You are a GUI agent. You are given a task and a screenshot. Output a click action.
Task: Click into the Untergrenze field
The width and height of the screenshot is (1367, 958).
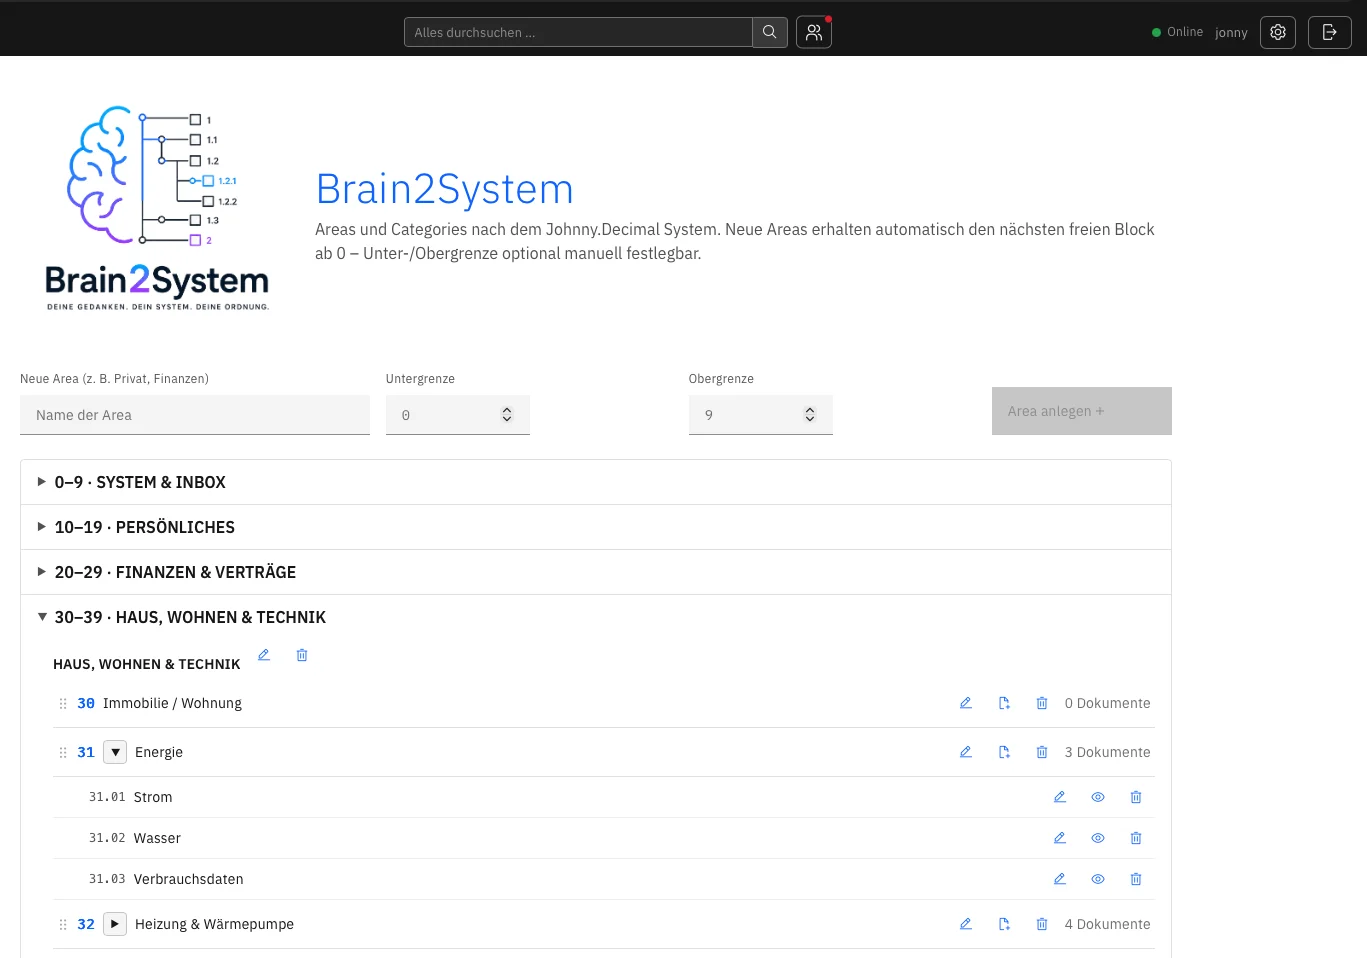tap(458, 415)
